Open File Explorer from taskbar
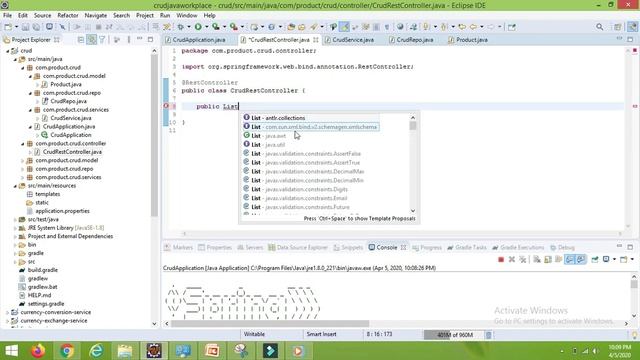Image resolution: width=640 pixels, height=360 pixels. [125, 351]
